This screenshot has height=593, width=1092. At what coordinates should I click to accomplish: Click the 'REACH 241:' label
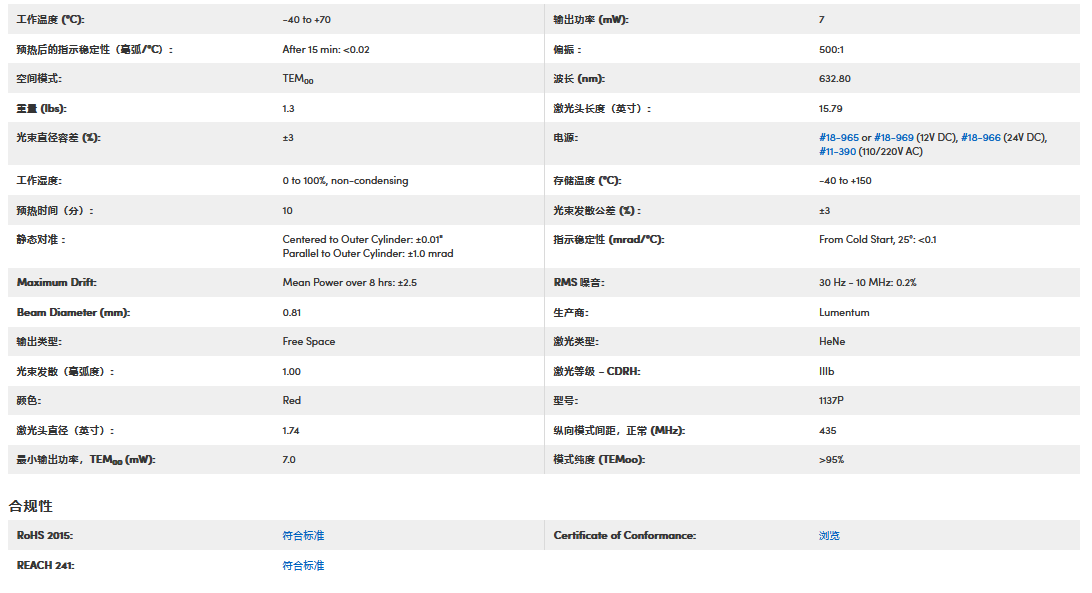(45, 566)
